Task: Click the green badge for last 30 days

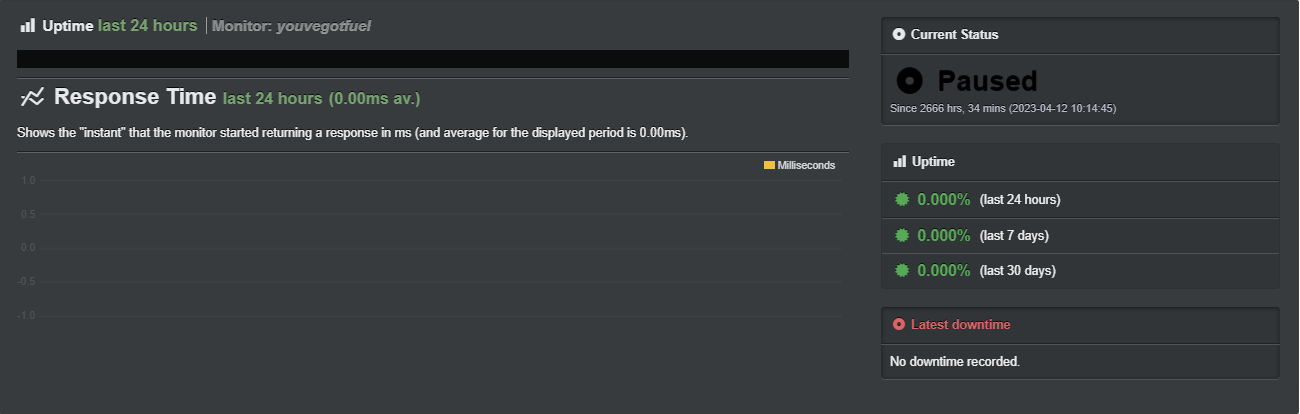Action: [901, 270]
